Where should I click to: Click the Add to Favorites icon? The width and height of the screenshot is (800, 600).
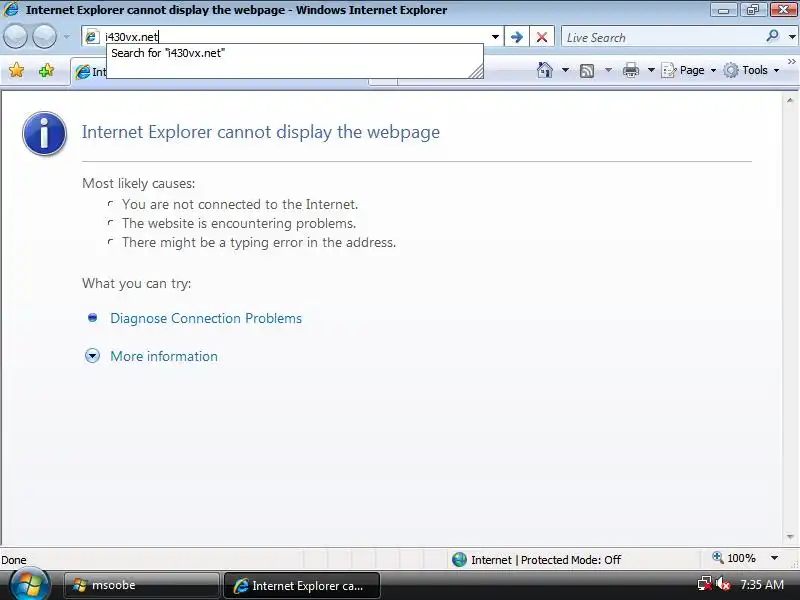pyautogui.click(x=46, y=70)
